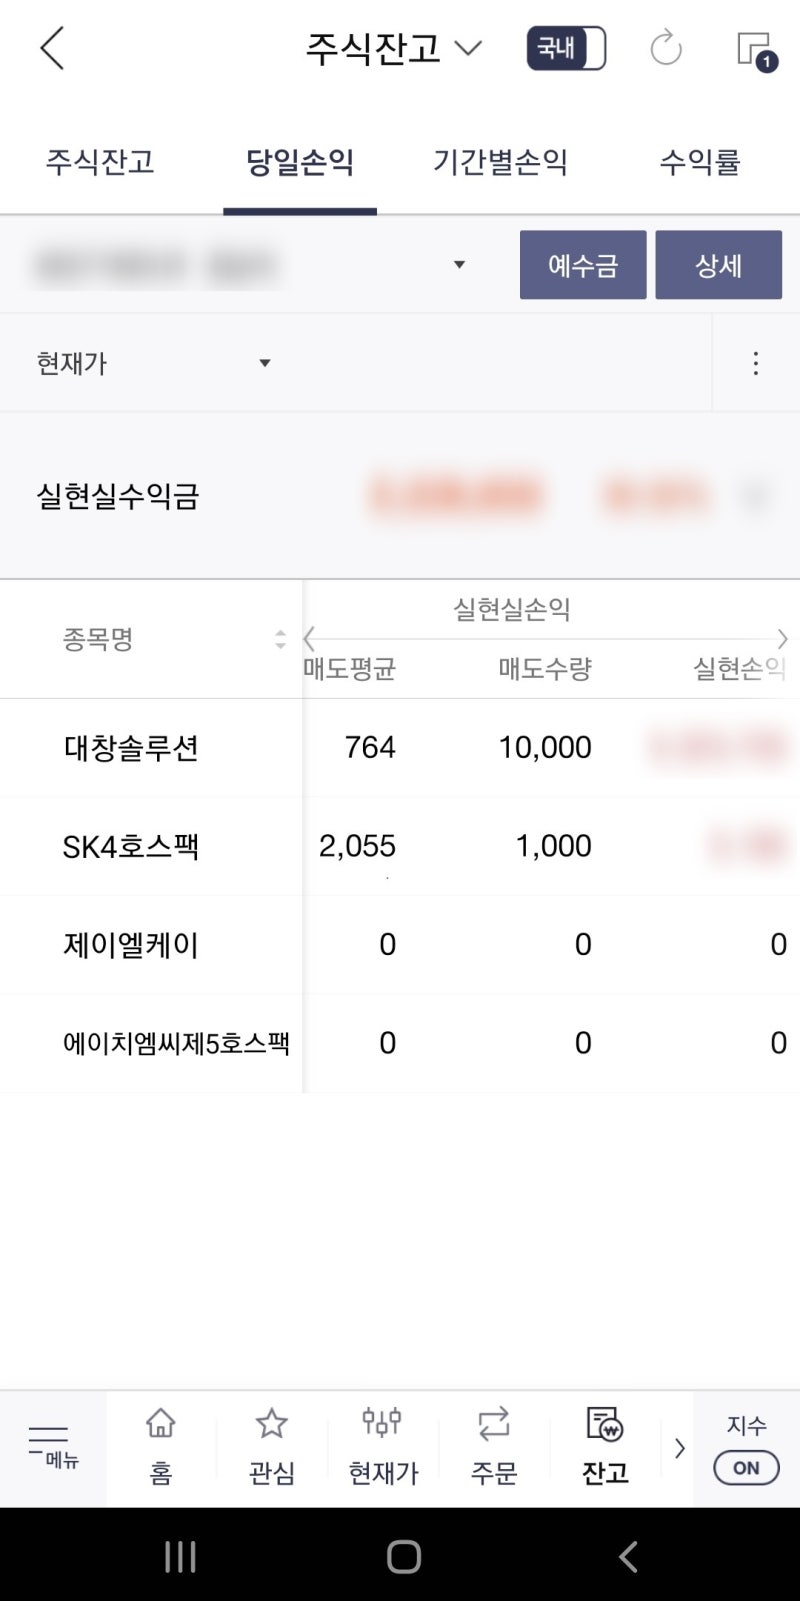Open the multi-window icon with badge 1
The width and height of the screenshot is (800, 1601).
(755, 48)
